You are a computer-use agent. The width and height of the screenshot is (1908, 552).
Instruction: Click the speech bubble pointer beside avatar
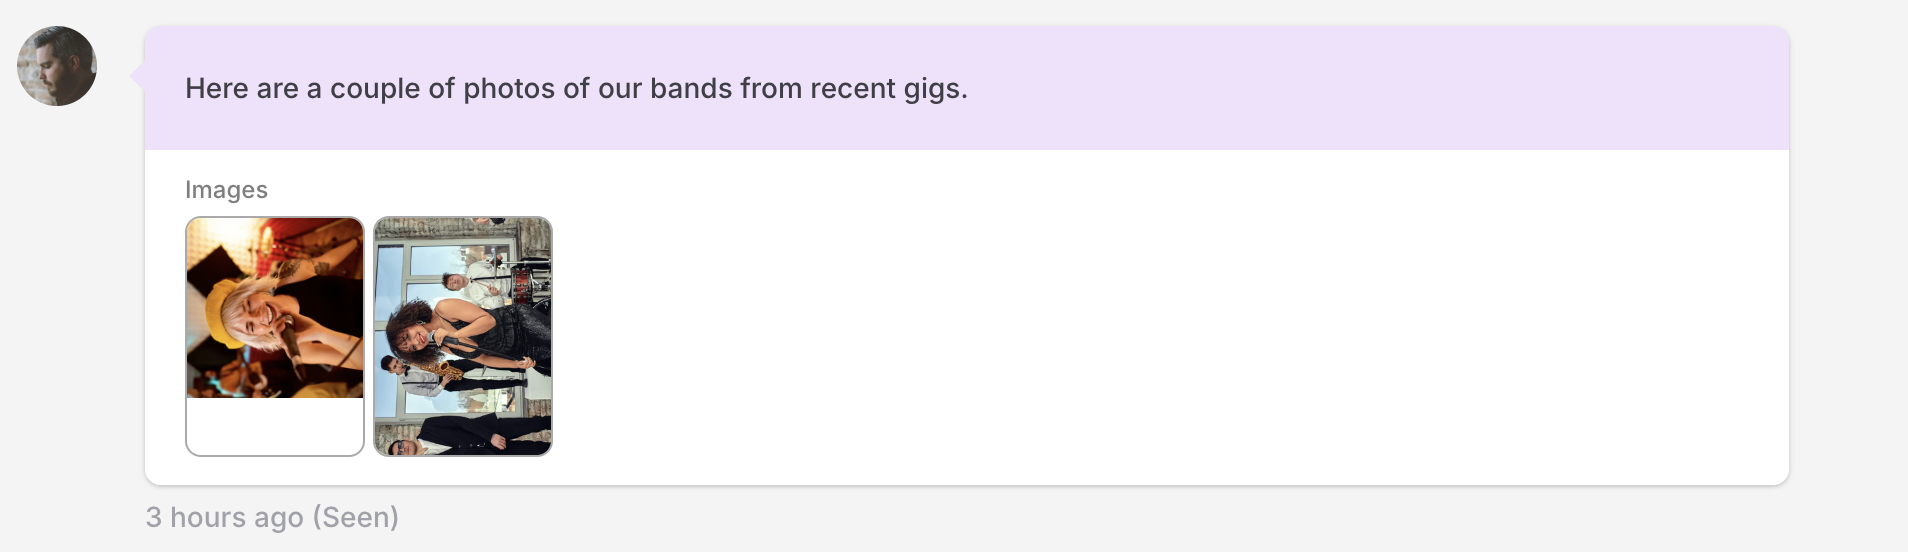tap(138, 76)
